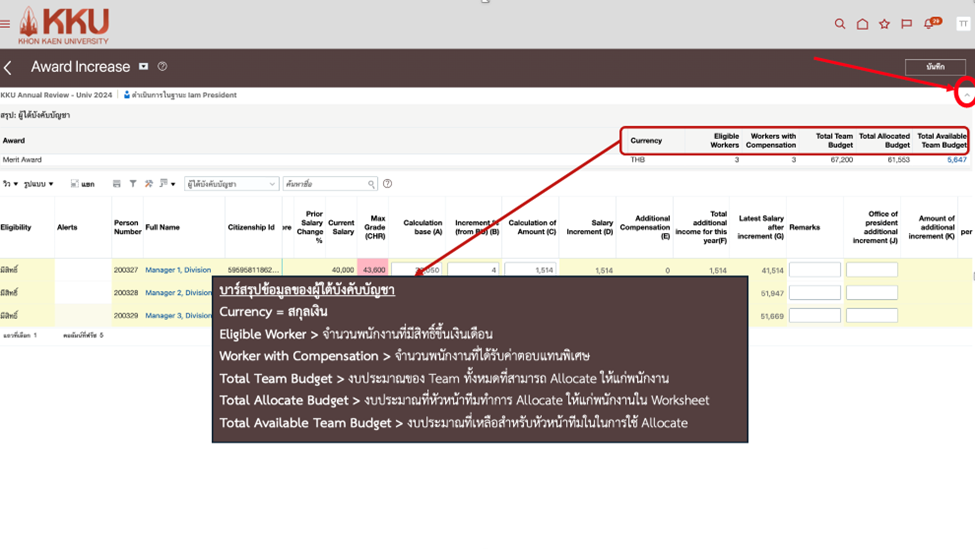Open Favorites star icon
This screenshot has width=975, height=549.
(x=884, y=24)
